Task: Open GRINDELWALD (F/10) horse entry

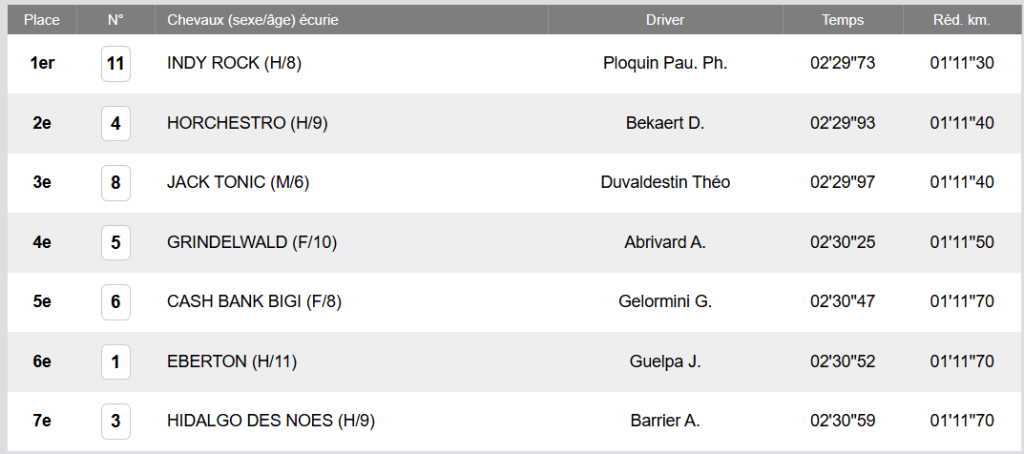Action: pos(254,243)
